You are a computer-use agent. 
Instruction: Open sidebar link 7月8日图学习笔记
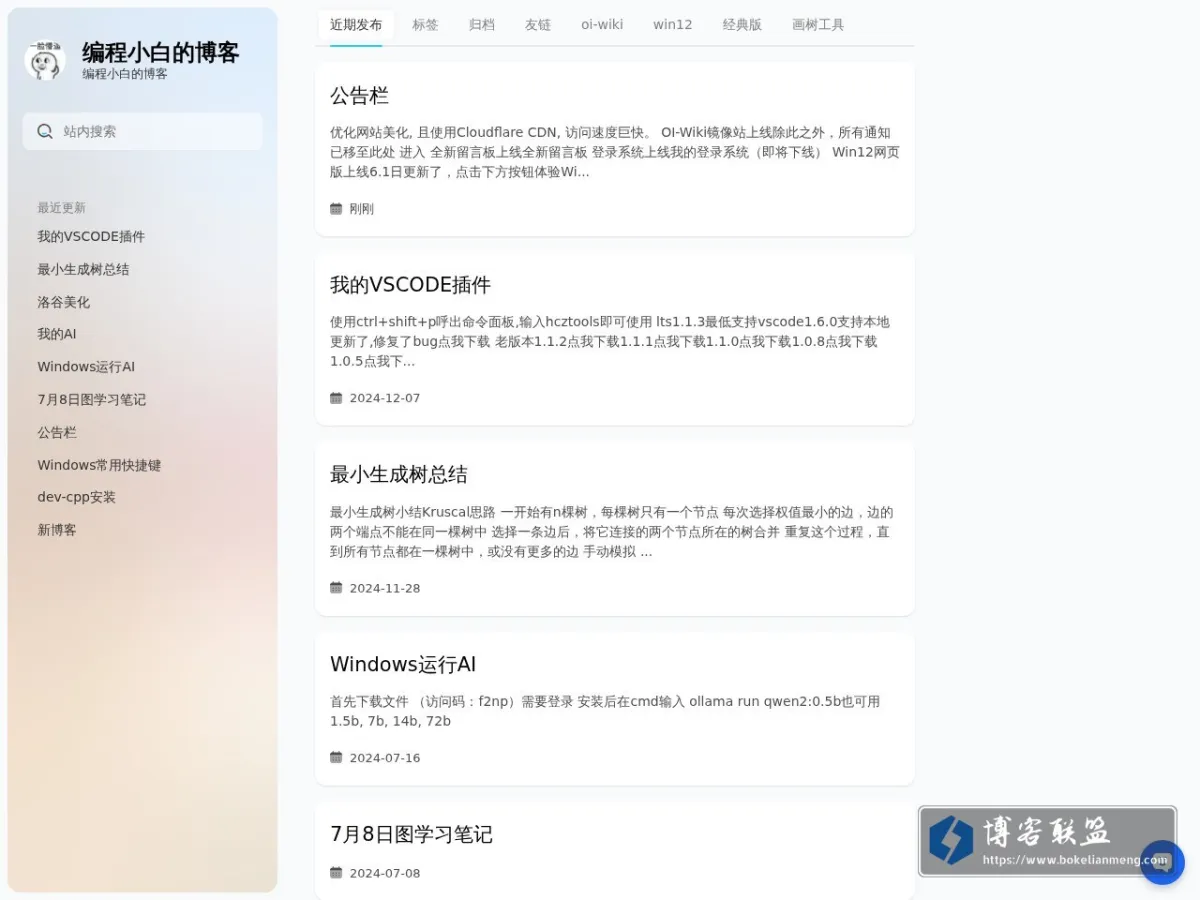pyautogui.click(x=91, y=400)
